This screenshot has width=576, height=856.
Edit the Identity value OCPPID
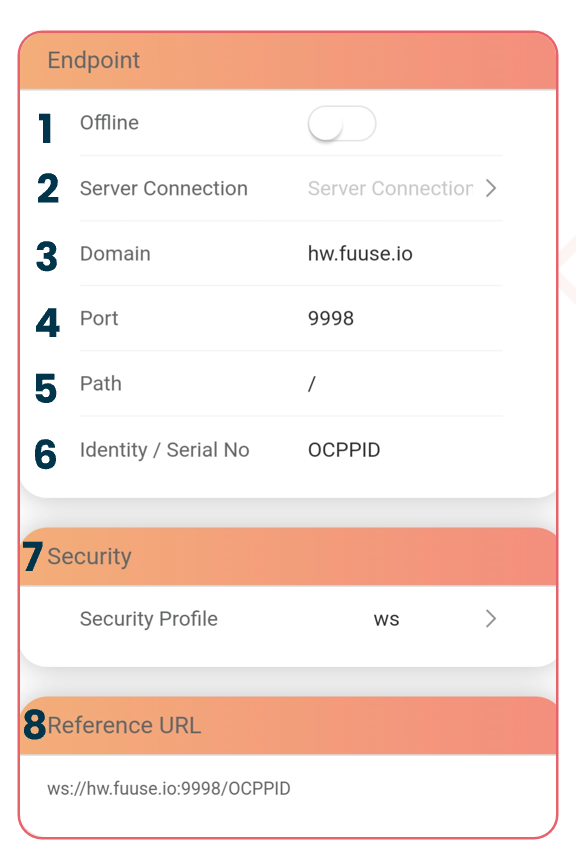click(x=344, y=450)
